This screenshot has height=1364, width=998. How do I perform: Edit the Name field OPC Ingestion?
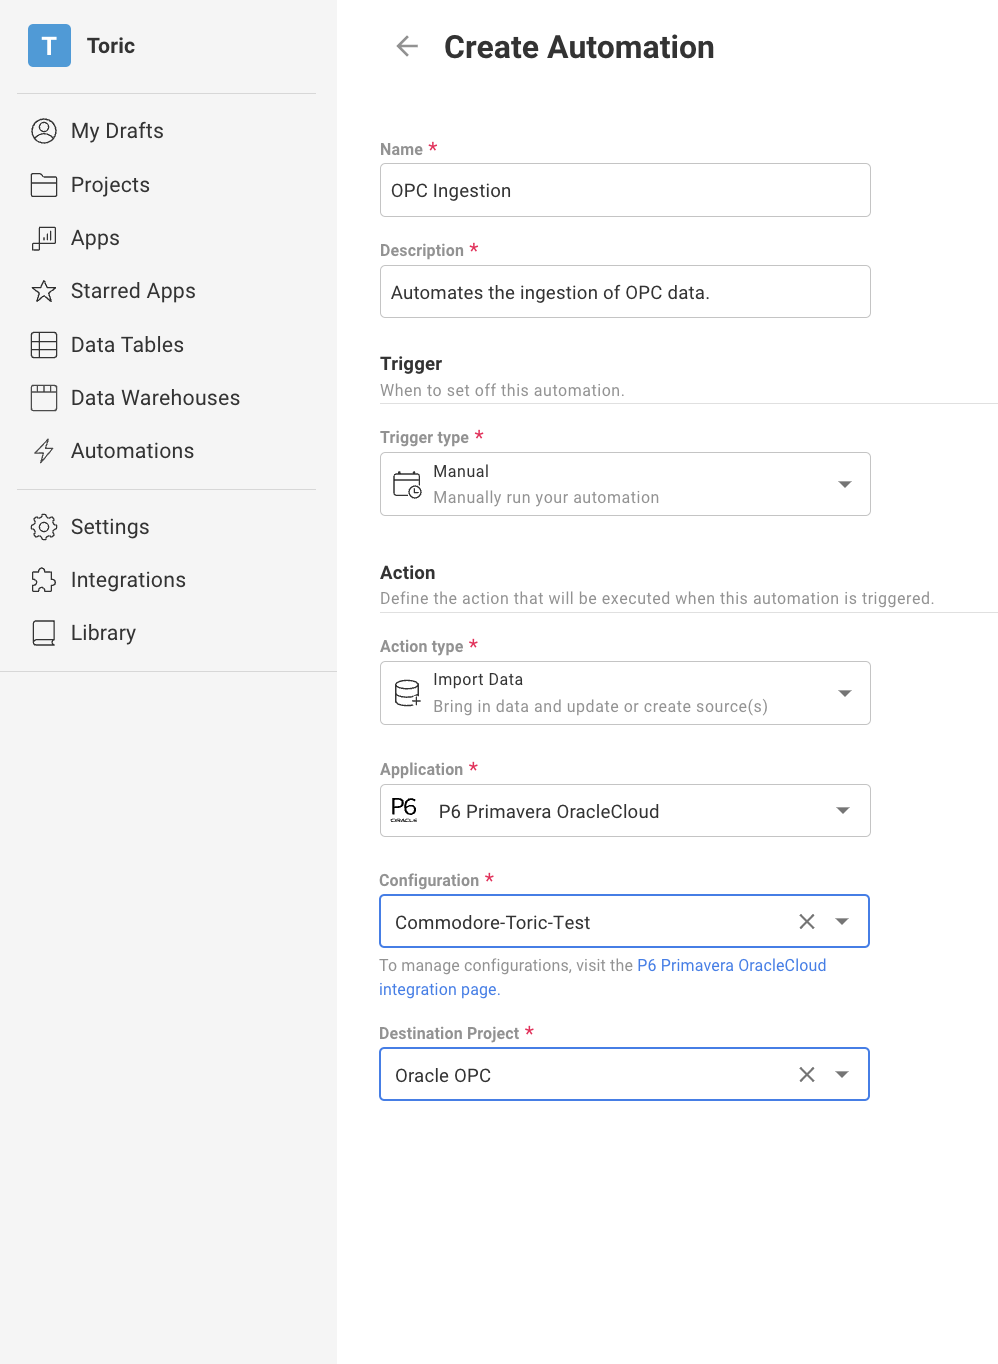pos(625,190)
